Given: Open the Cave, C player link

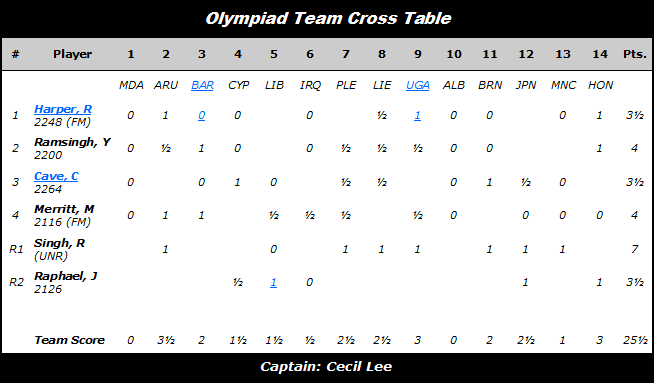Looking at the screenshot, I should click(56, 176).
